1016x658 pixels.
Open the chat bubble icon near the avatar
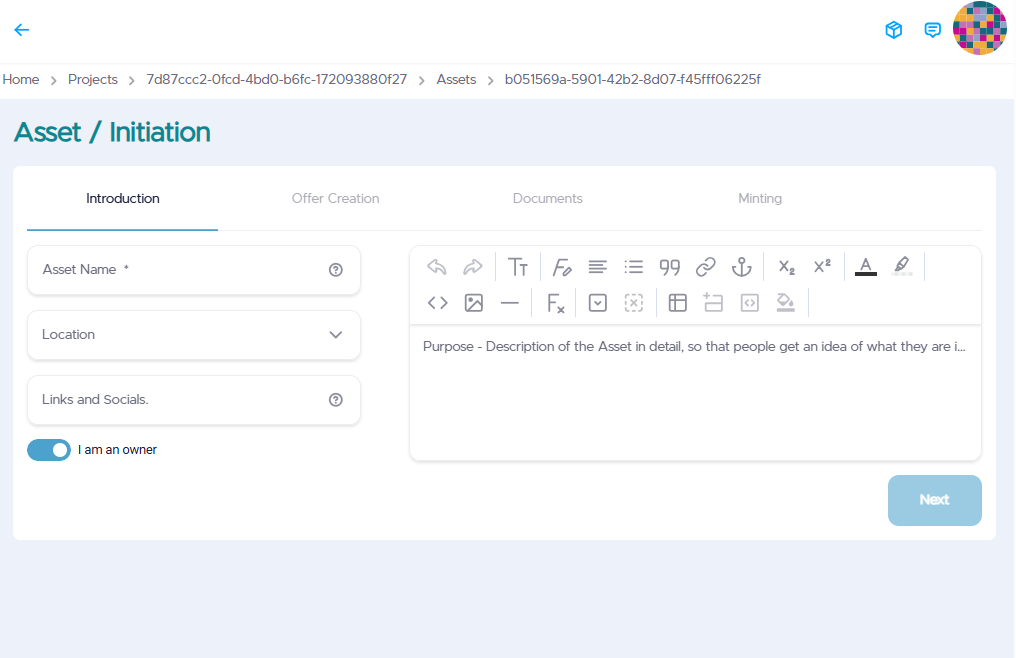point(932,29)
